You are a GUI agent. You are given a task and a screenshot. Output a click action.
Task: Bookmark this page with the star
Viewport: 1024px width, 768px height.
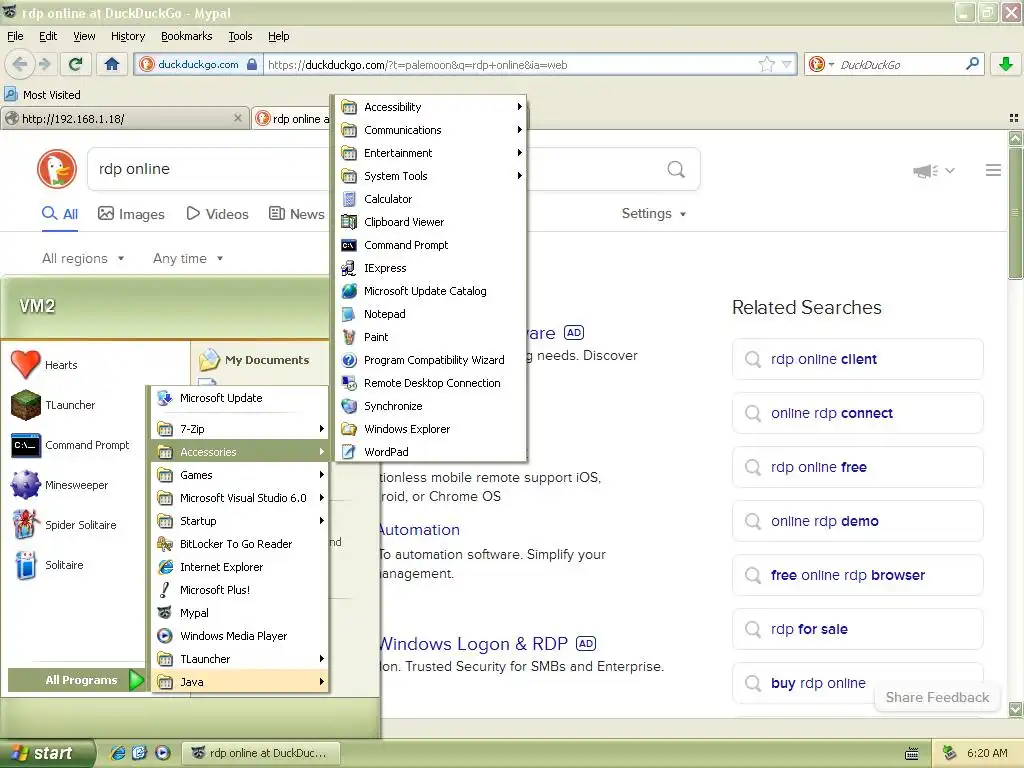(x=766, y=64)
